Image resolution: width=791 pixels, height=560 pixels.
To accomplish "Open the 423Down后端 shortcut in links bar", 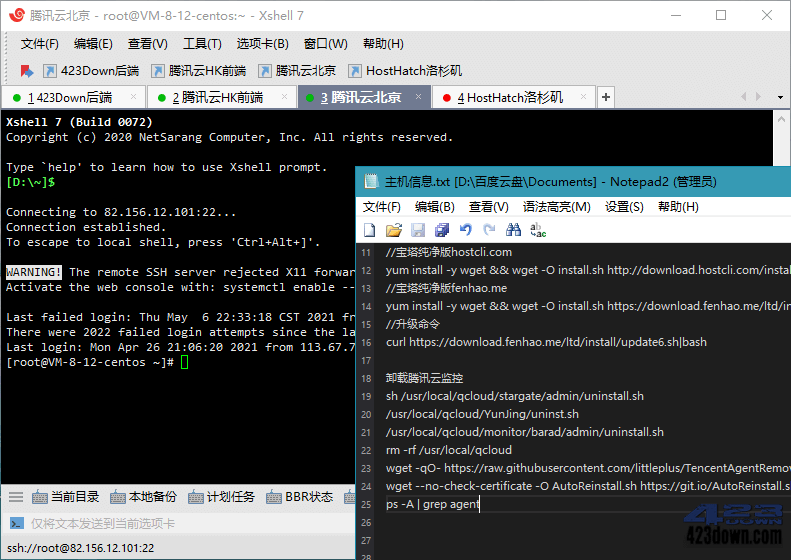I will click(x=91, y=71).
